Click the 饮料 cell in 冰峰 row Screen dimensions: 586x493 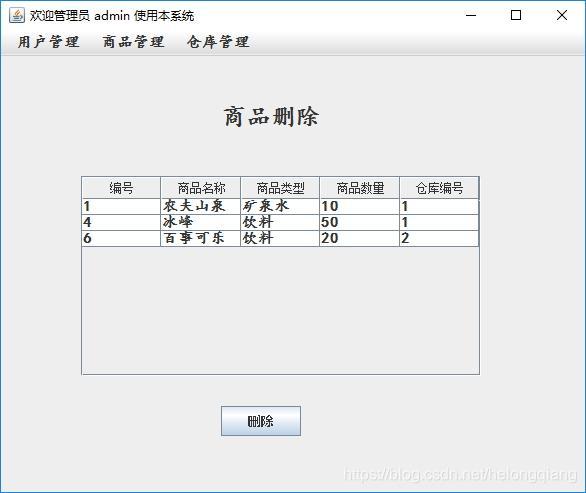pos(280,222)
